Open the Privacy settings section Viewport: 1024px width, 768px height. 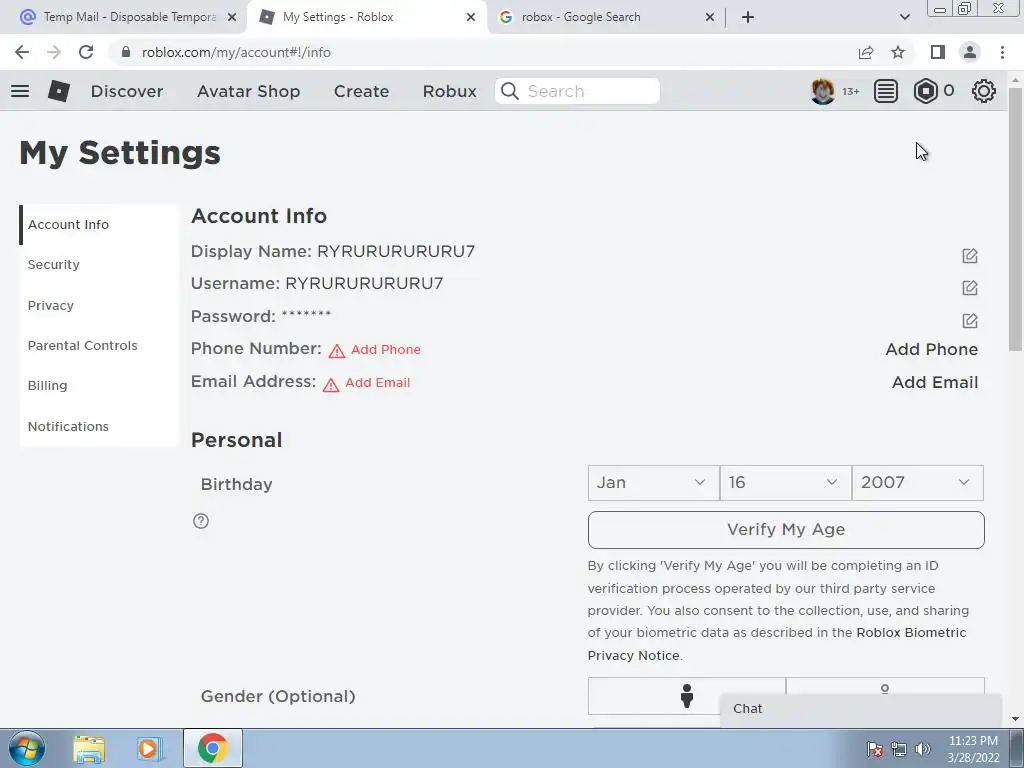tap(50, 305)
